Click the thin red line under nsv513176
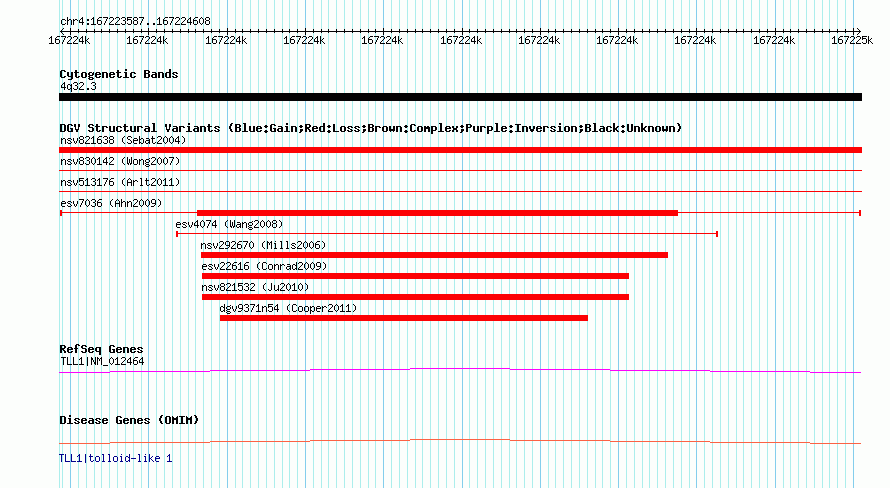 pos(460,191)
